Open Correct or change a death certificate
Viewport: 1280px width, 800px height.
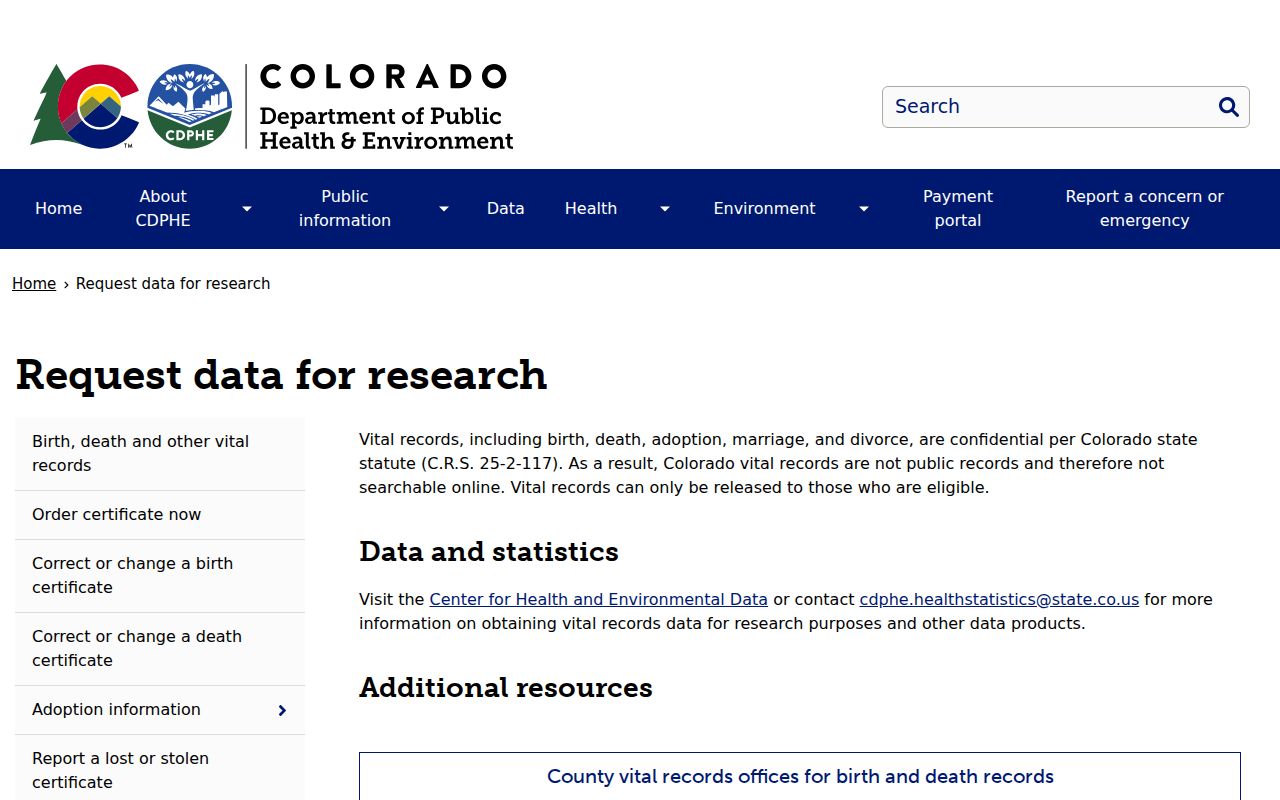(160, 649)
